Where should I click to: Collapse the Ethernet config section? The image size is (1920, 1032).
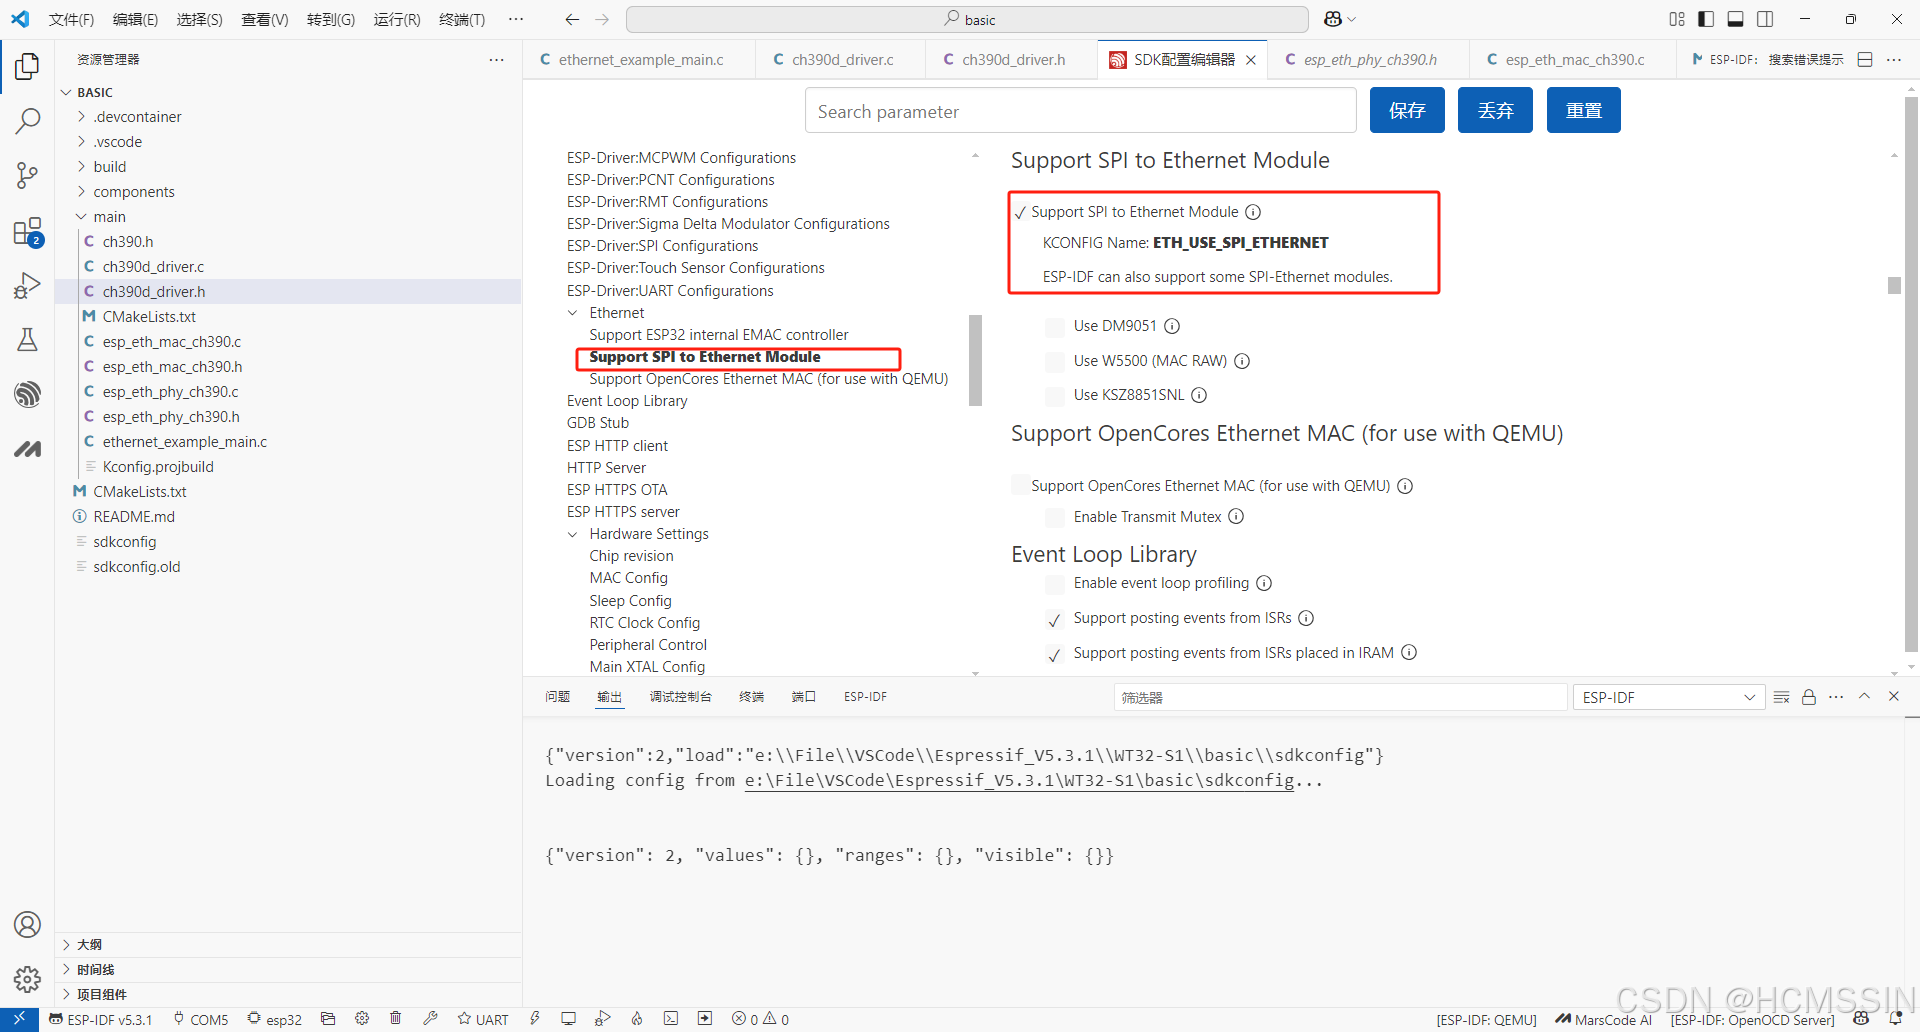click(x=573, y=313)
